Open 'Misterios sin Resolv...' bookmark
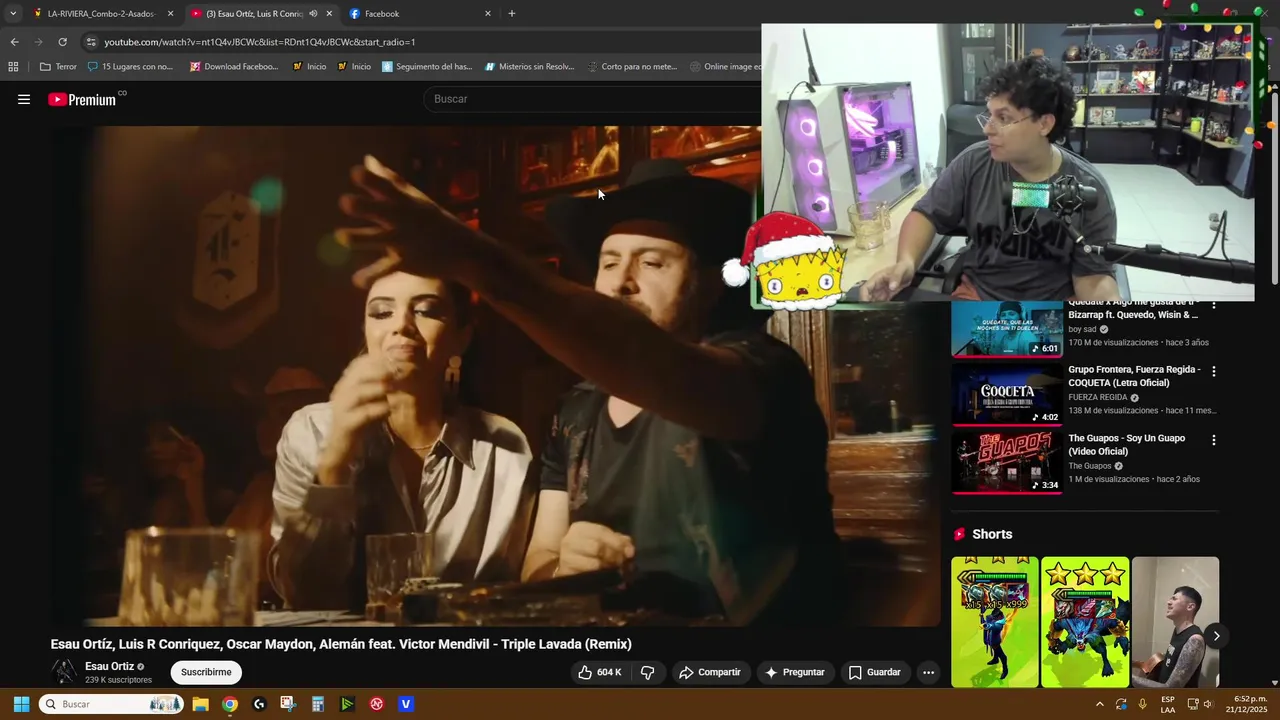This screenshot has height=720, width=1280. coord(530,67)
